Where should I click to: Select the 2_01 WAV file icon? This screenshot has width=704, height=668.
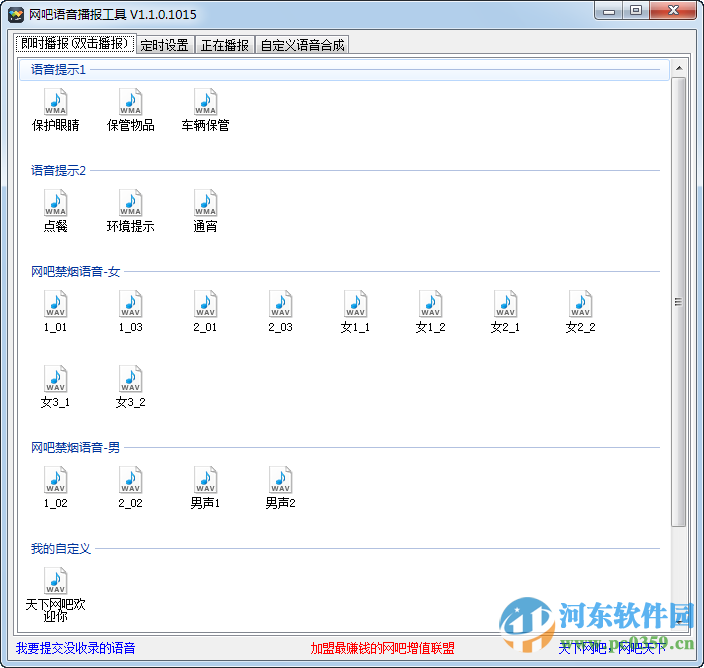point(205,304)
